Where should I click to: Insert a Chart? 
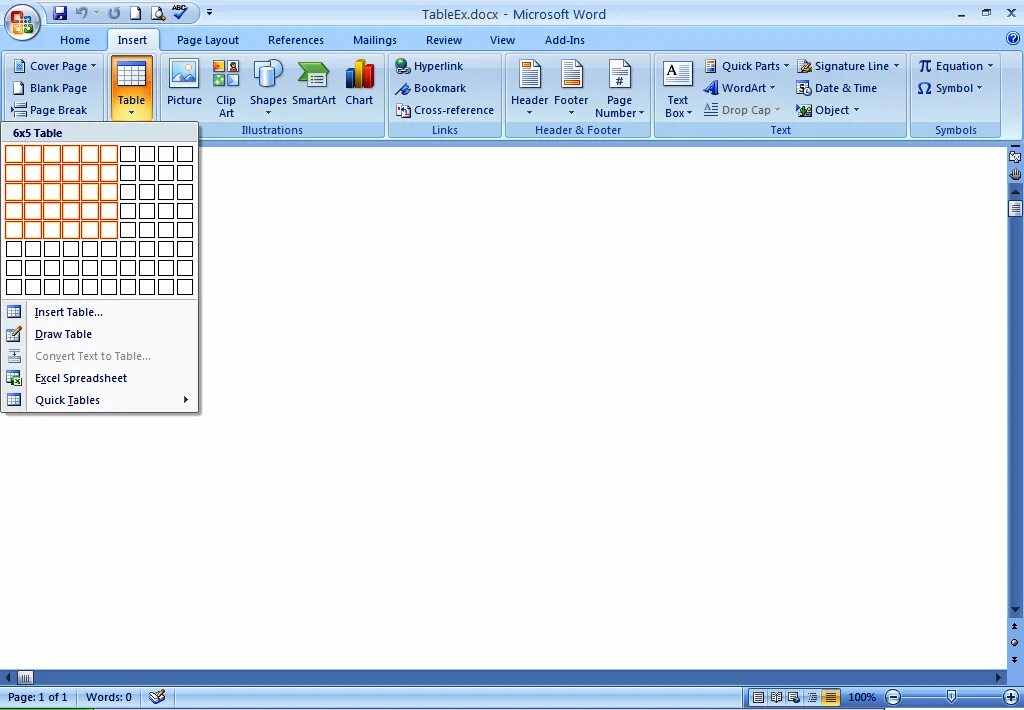tap(359, 83)
